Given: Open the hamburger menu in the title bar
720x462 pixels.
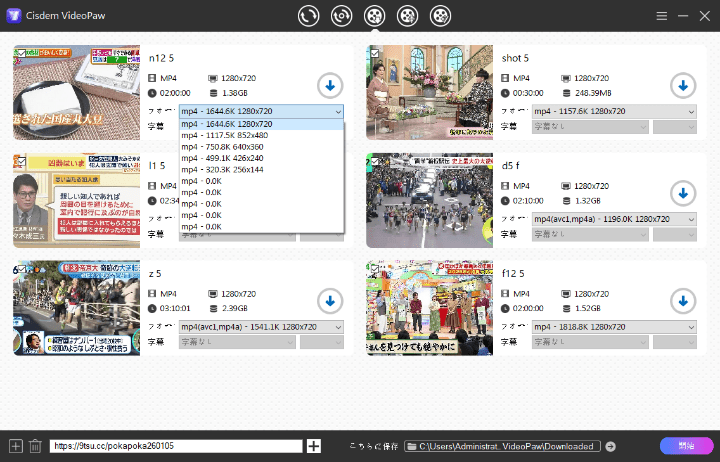Looking at the screenshot, I should tap(662, 16).
